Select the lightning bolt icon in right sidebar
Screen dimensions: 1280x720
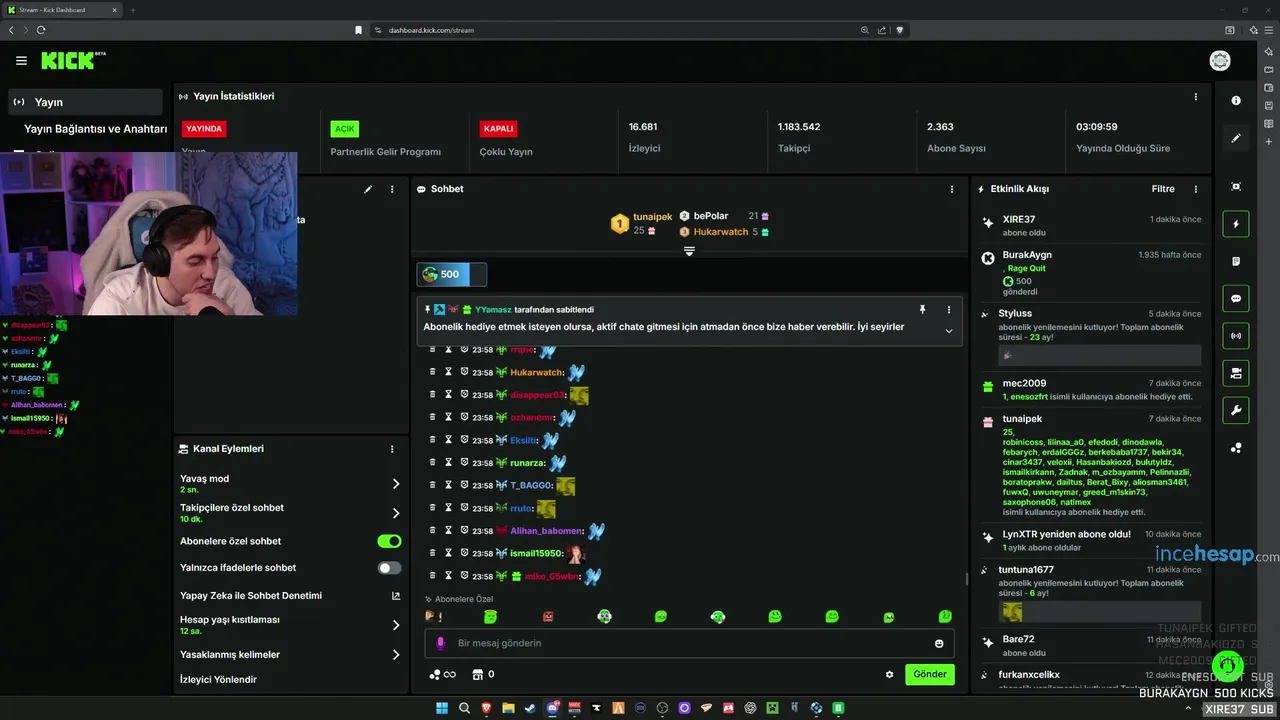click(x=1236, y=224)
